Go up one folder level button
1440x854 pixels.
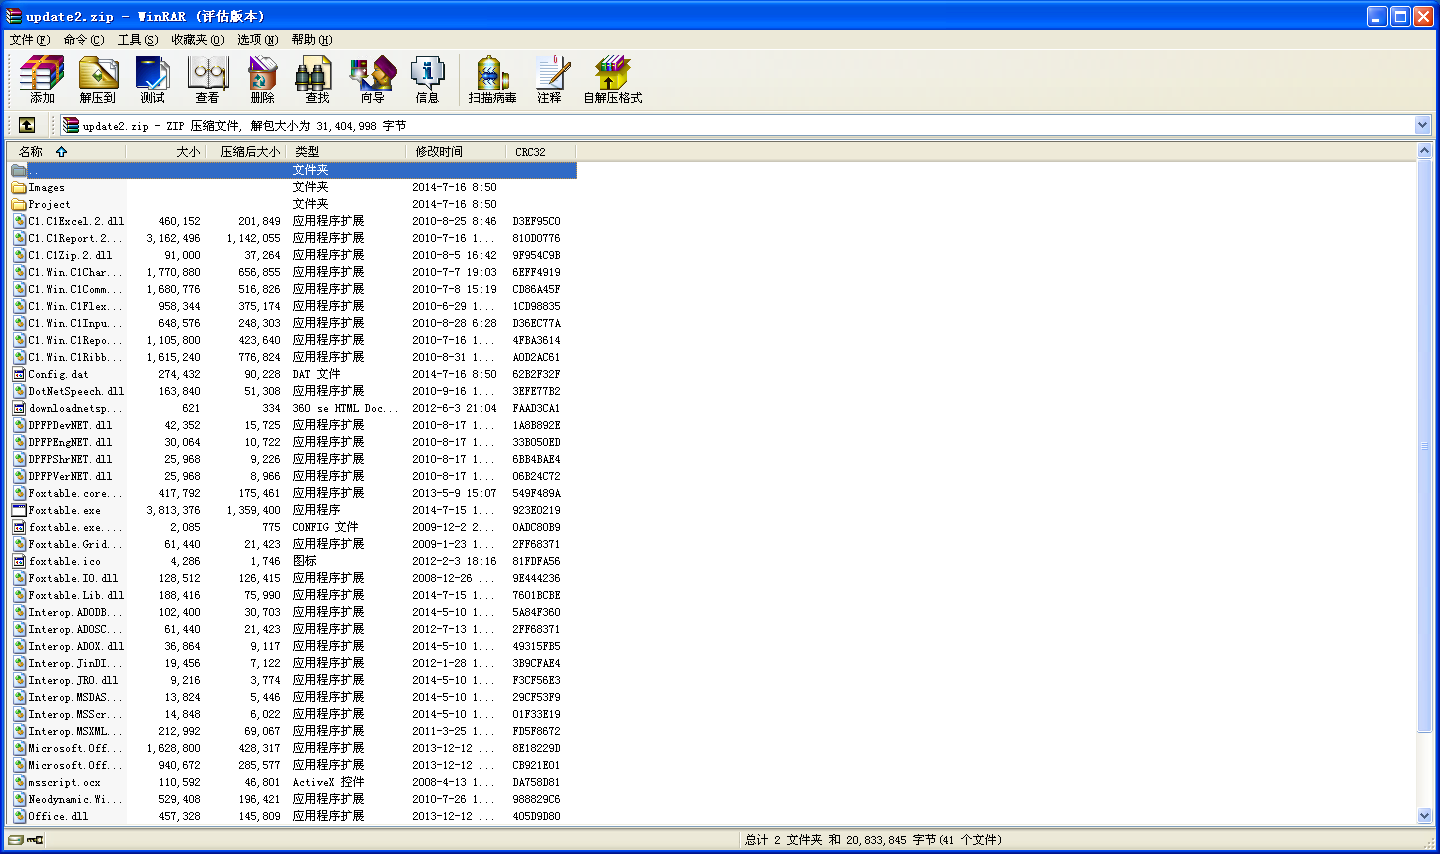[x=27, y=125]
